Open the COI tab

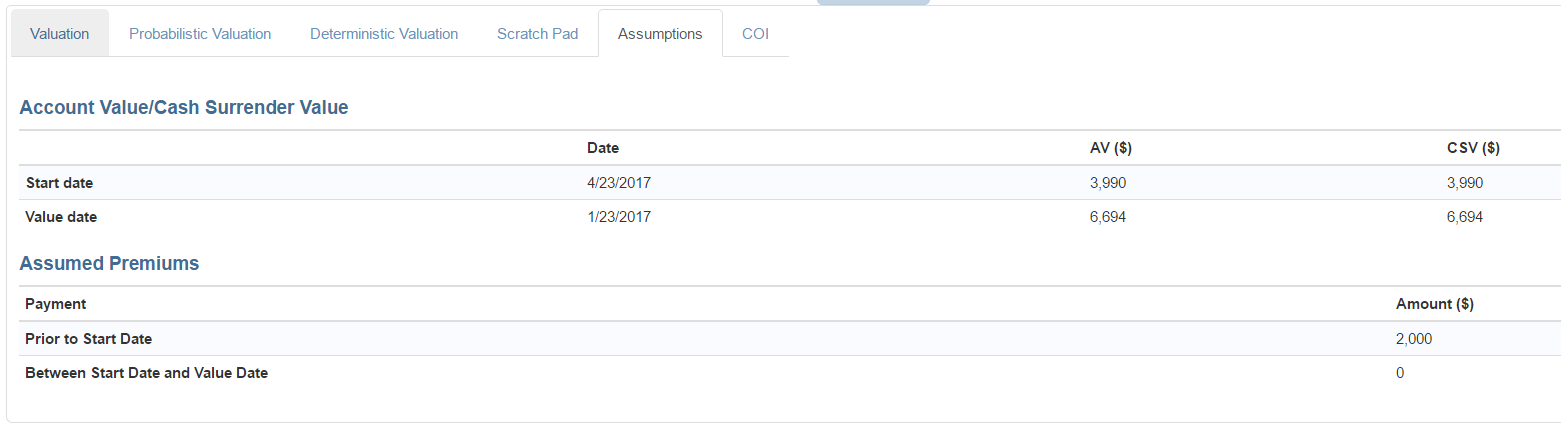[x=755, y=34]
